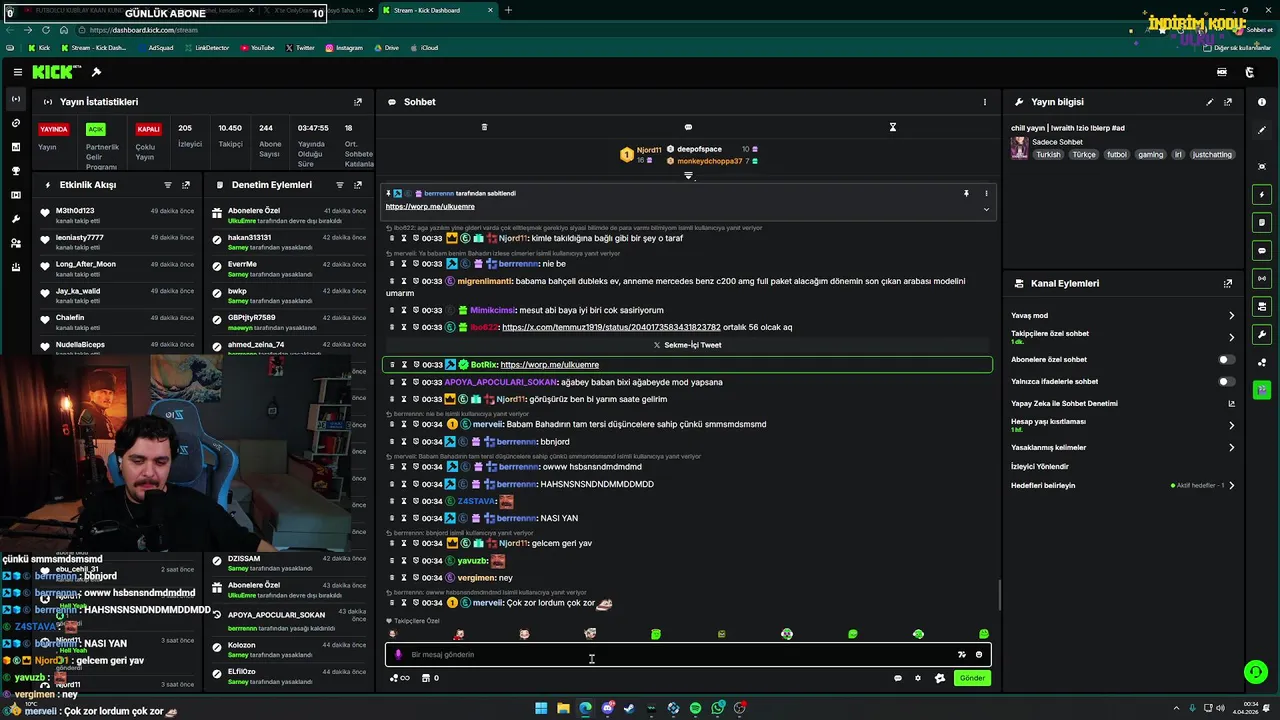Open Yapay Zeka ile Sohbet Denetimi

pyautogui.click(x=1123, y=403)
